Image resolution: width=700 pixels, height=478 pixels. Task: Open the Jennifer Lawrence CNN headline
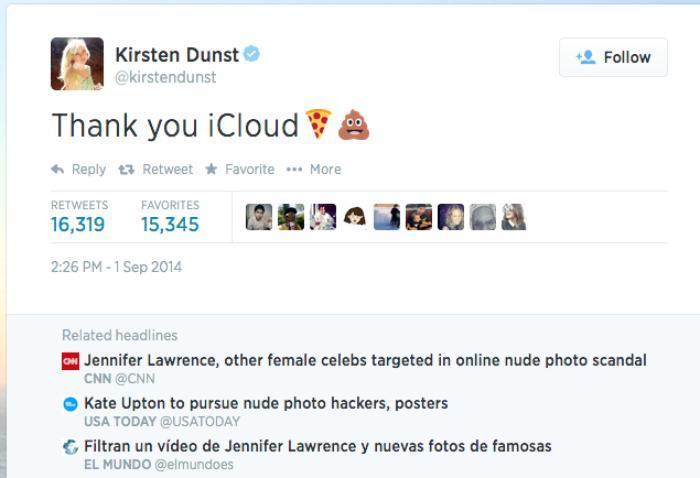(x=365, y=360)
